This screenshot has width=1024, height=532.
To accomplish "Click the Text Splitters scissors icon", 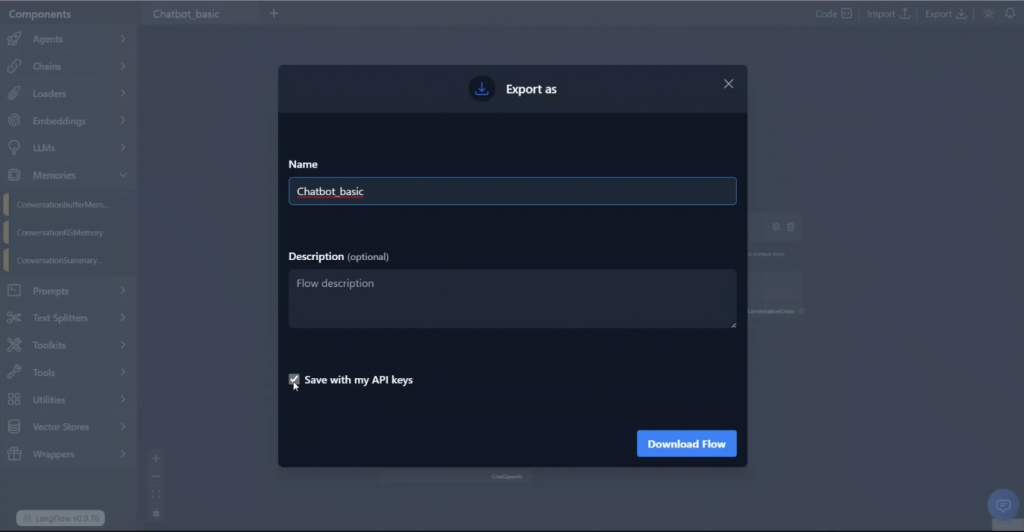I will [x=14, y=318].
